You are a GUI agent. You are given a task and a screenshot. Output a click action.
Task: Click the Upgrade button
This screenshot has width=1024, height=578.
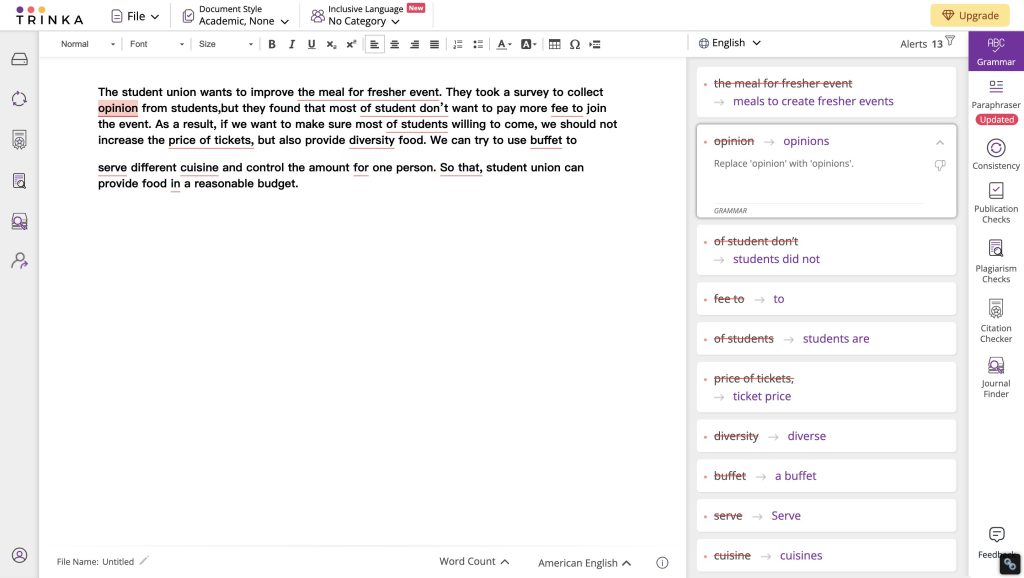coord(969,15)
